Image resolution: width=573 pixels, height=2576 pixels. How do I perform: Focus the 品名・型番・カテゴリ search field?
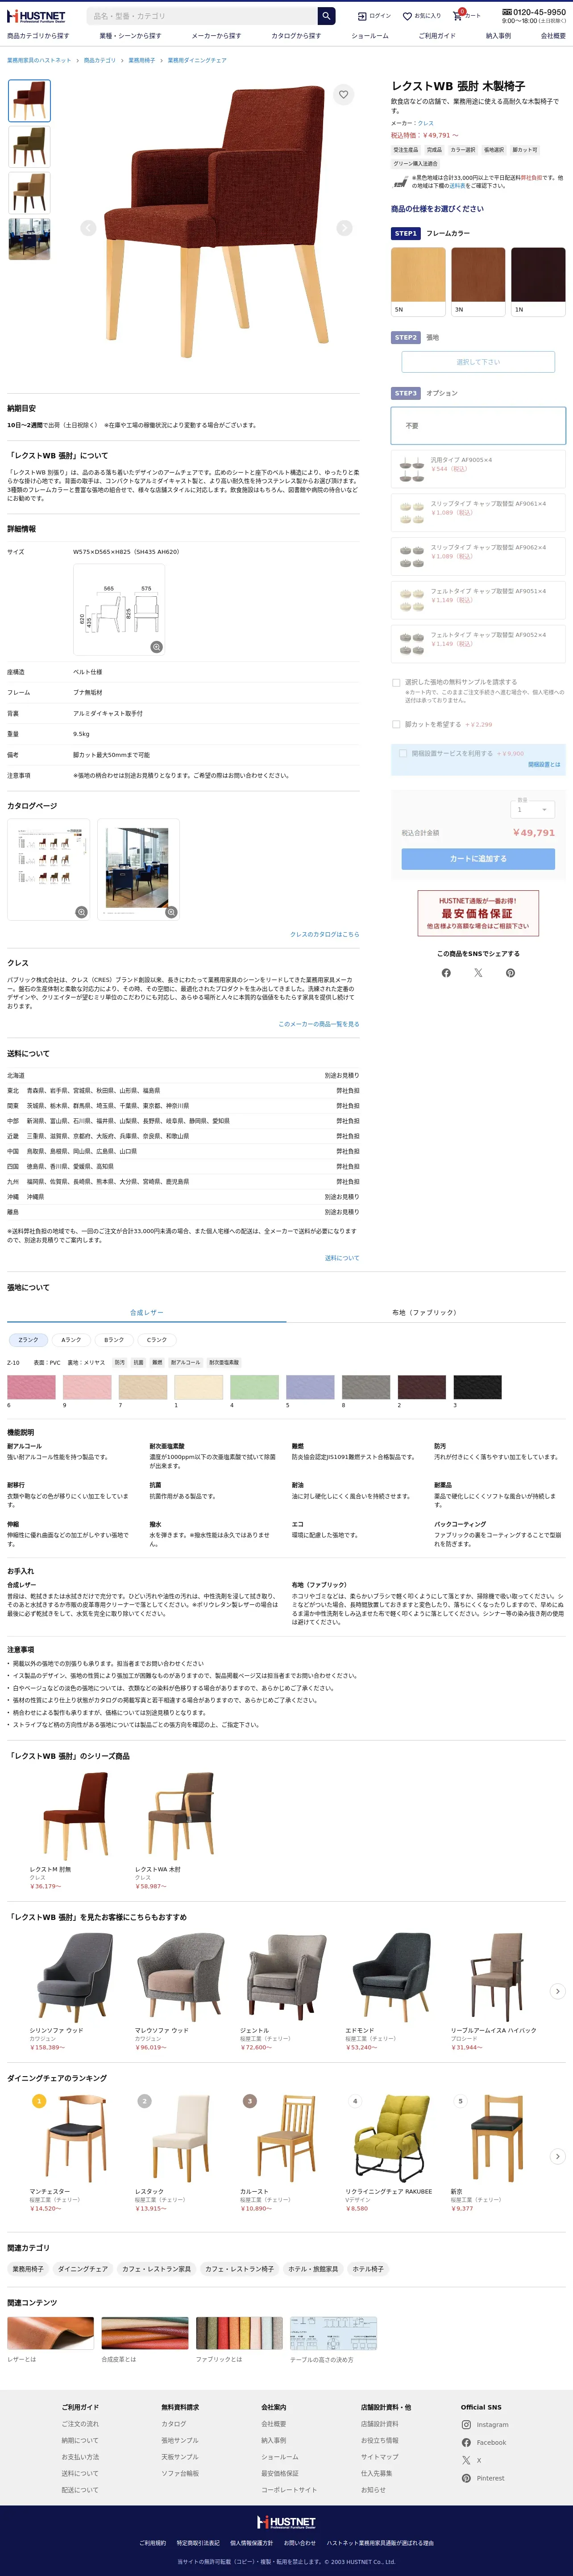[202, 16]
